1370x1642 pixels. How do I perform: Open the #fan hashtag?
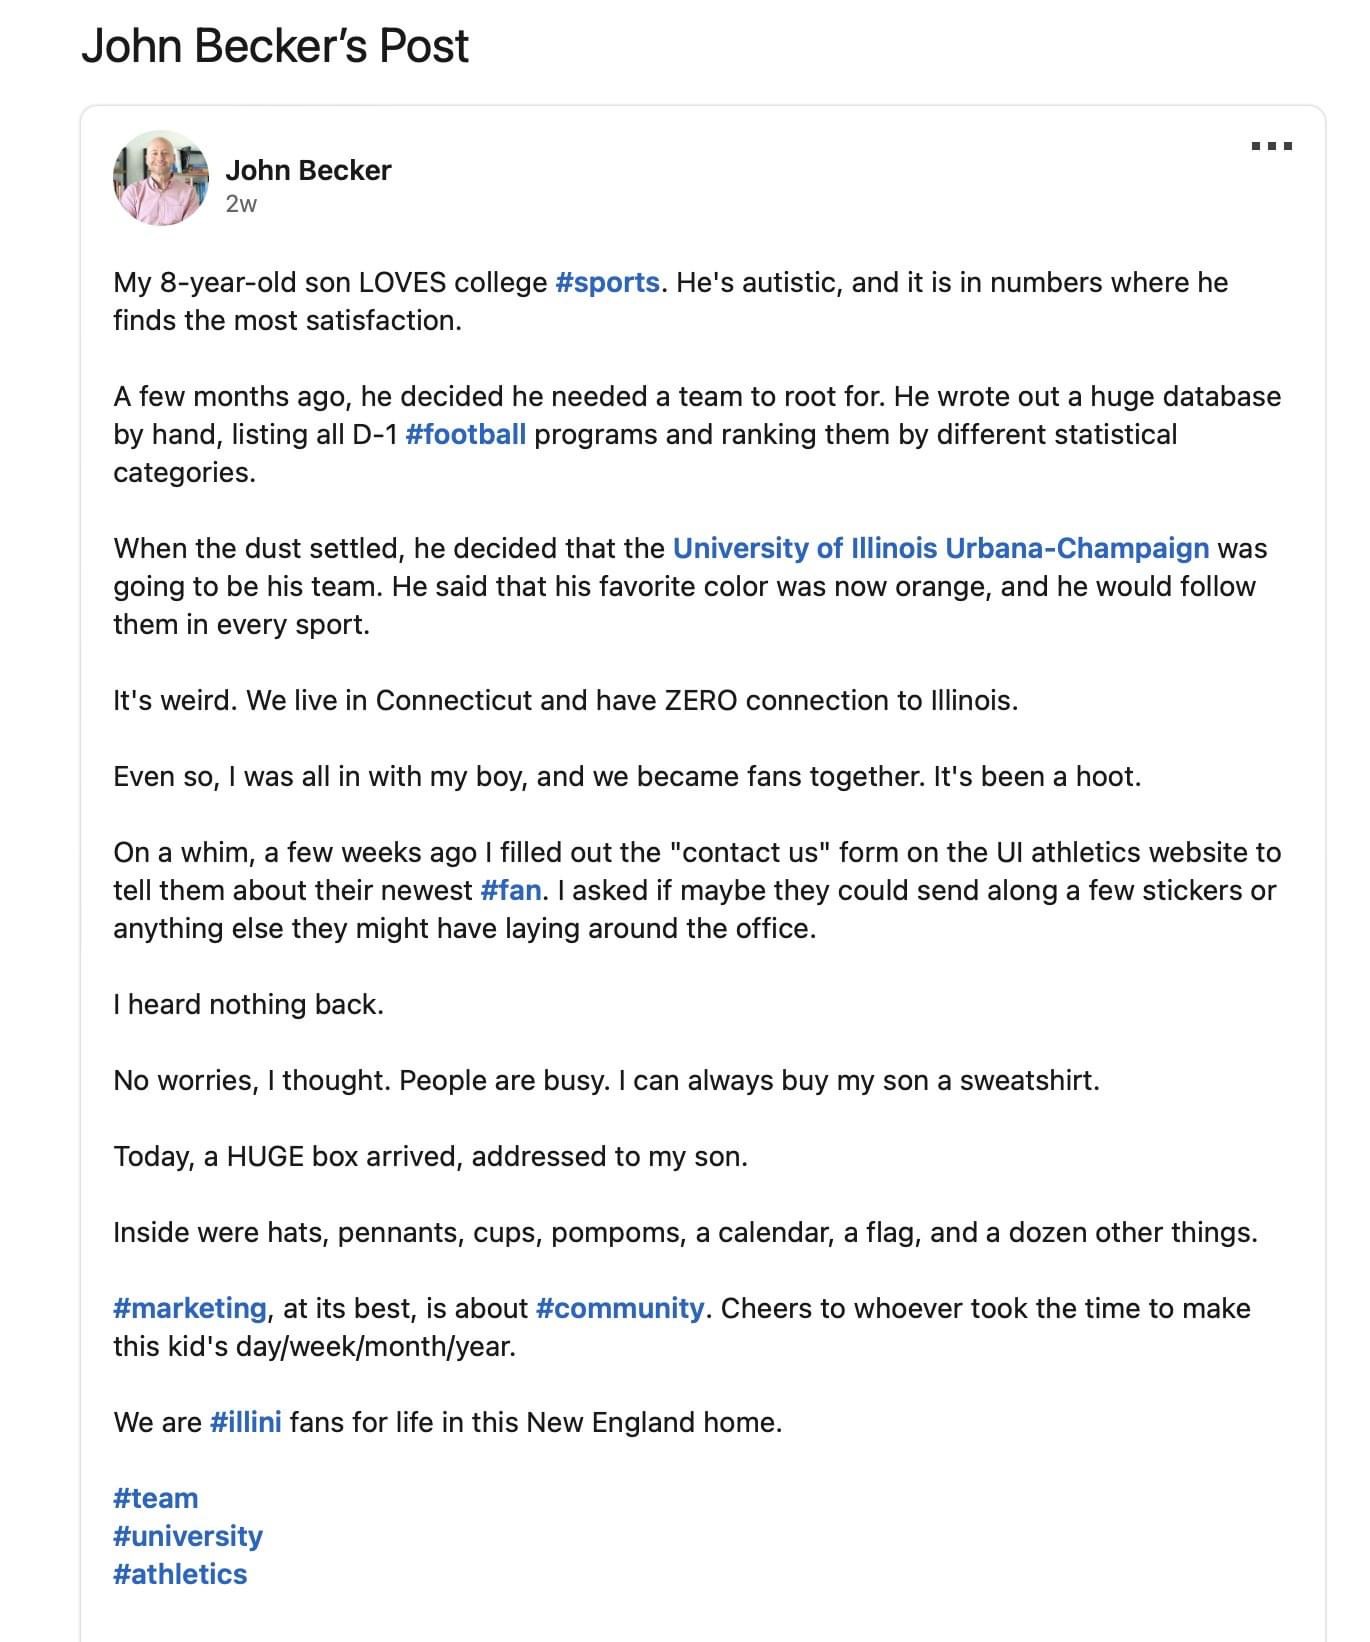coord(510,890)
